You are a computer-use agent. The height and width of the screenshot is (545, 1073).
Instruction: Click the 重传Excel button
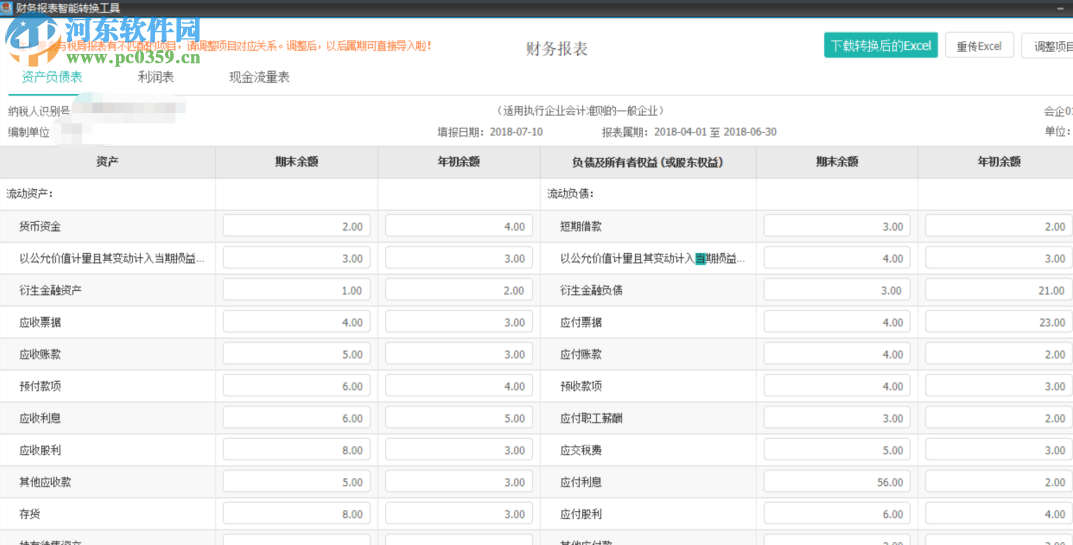point(979,46)
